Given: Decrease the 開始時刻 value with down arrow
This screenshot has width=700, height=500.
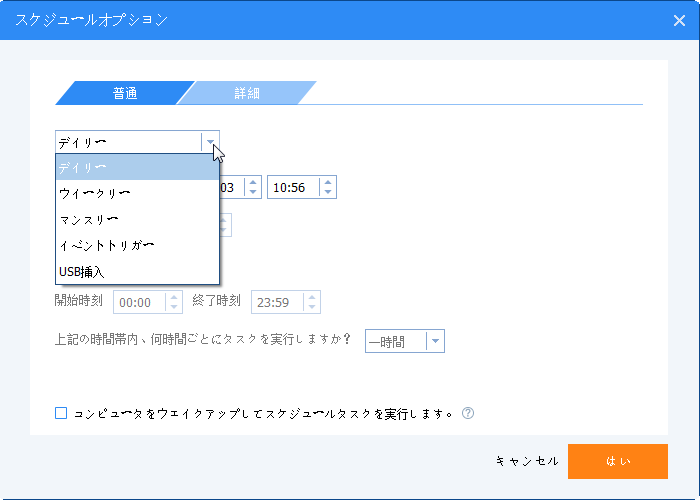Looking at the screenshot, I should 174,307.
